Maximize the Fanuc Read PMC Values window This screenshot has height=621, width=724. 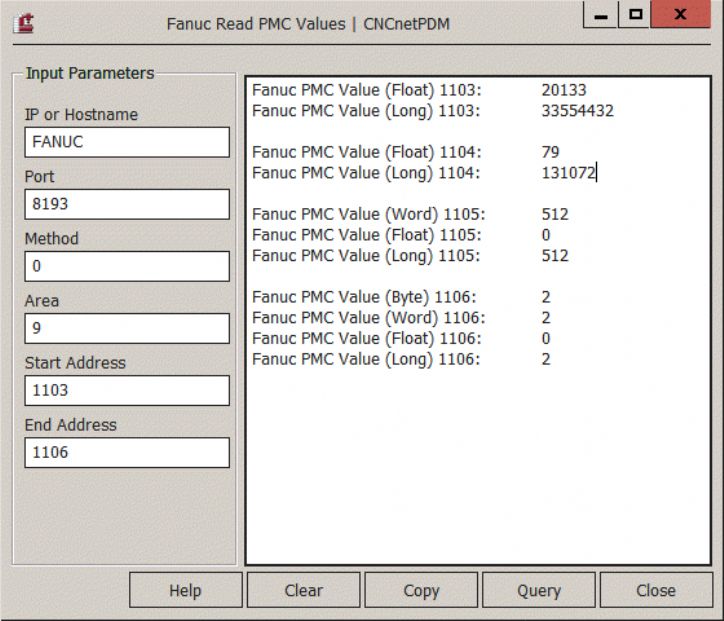635,17
